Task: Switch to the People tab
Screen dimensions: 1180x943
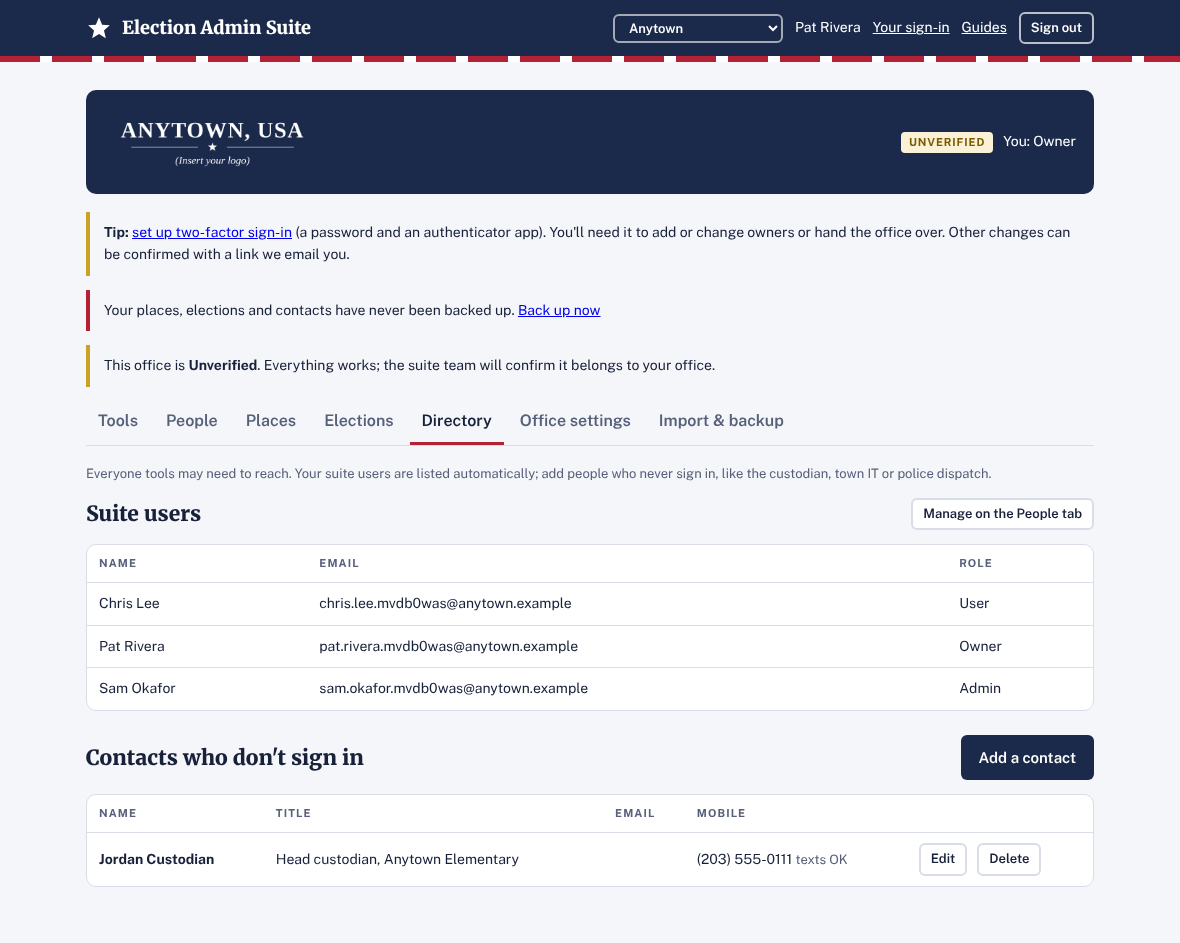Action: click(192, 421)
